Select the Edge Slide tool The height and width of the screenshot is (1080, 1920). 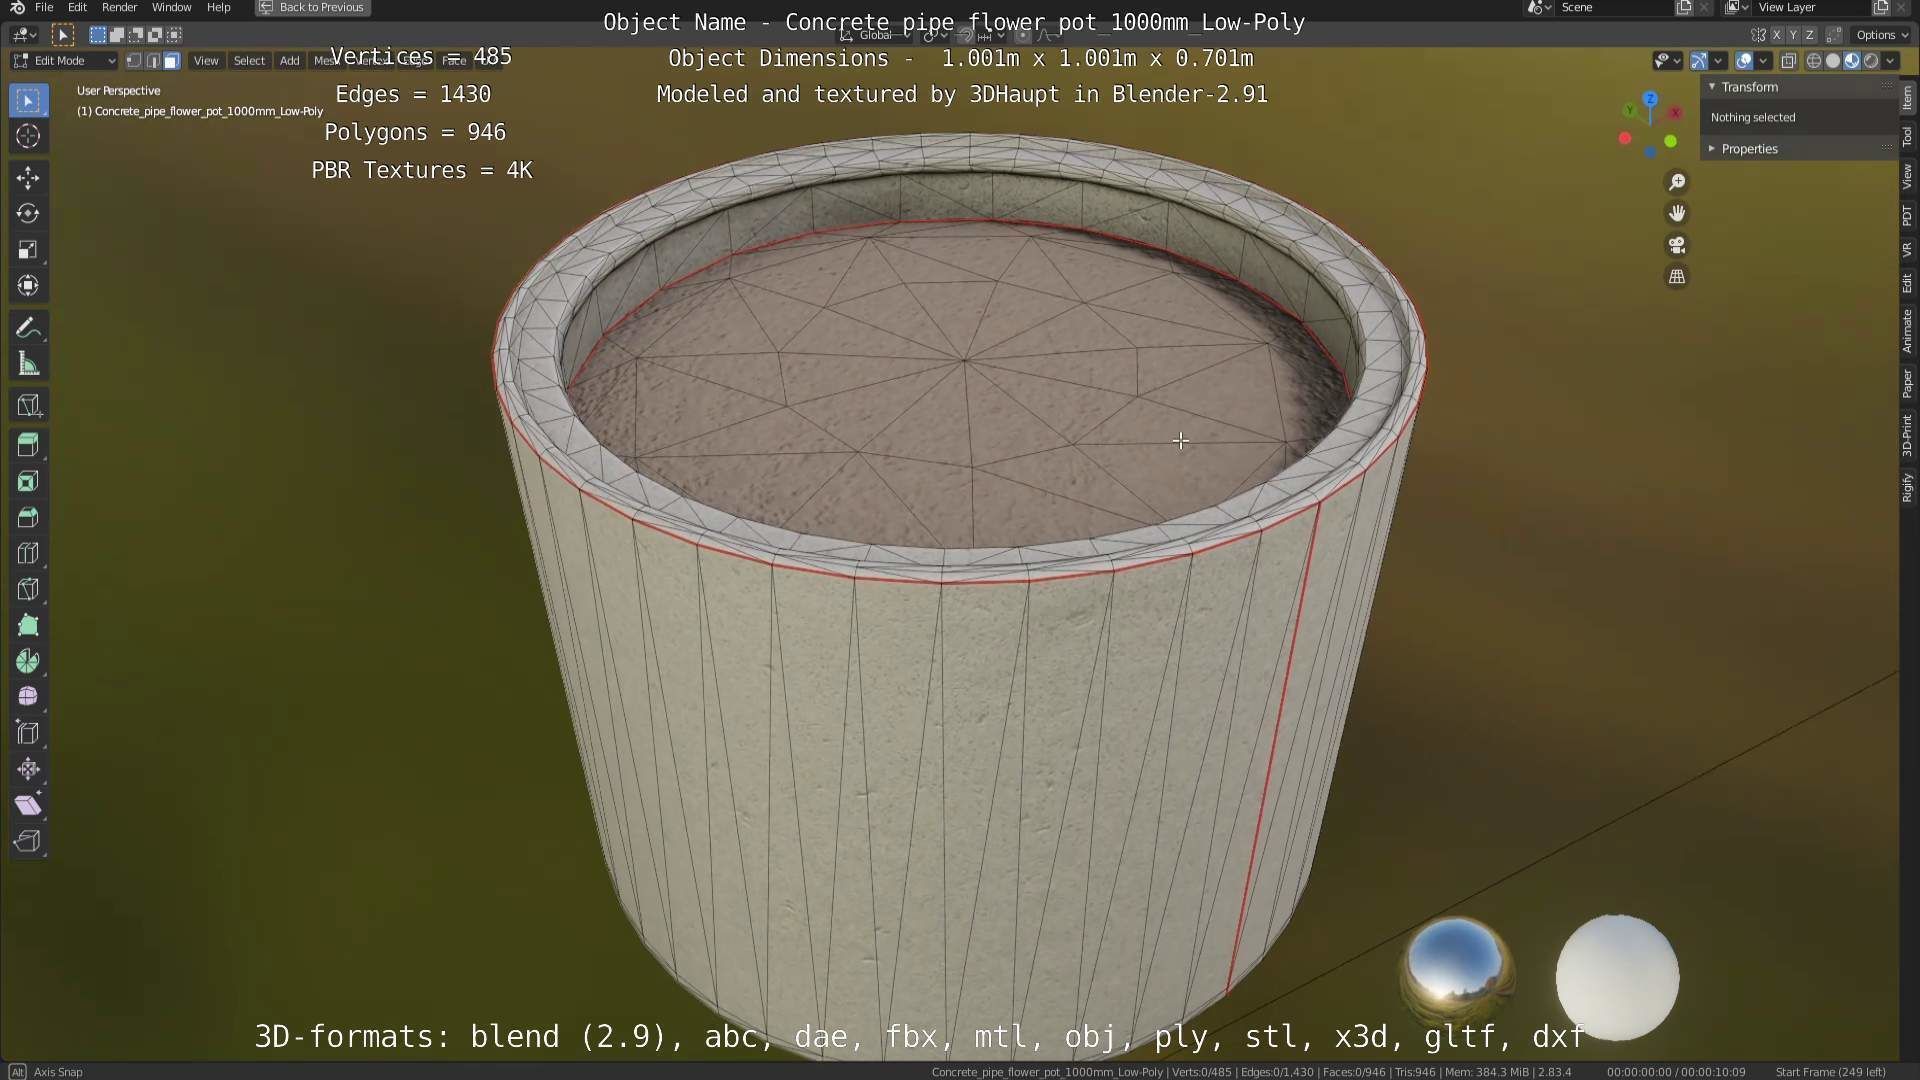point(28,733)
